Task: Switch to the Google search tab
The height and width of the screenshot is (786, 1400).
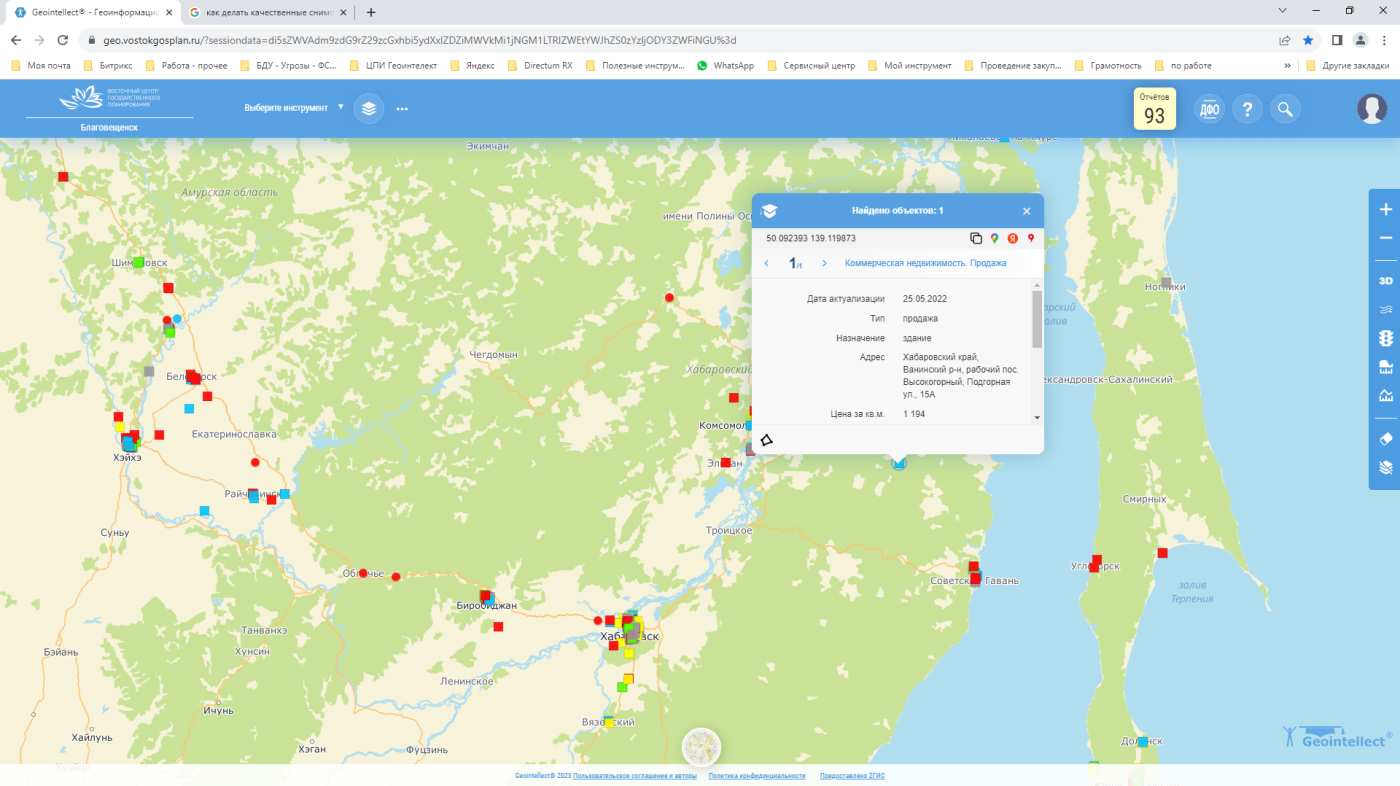Action: tap(267, 12)
